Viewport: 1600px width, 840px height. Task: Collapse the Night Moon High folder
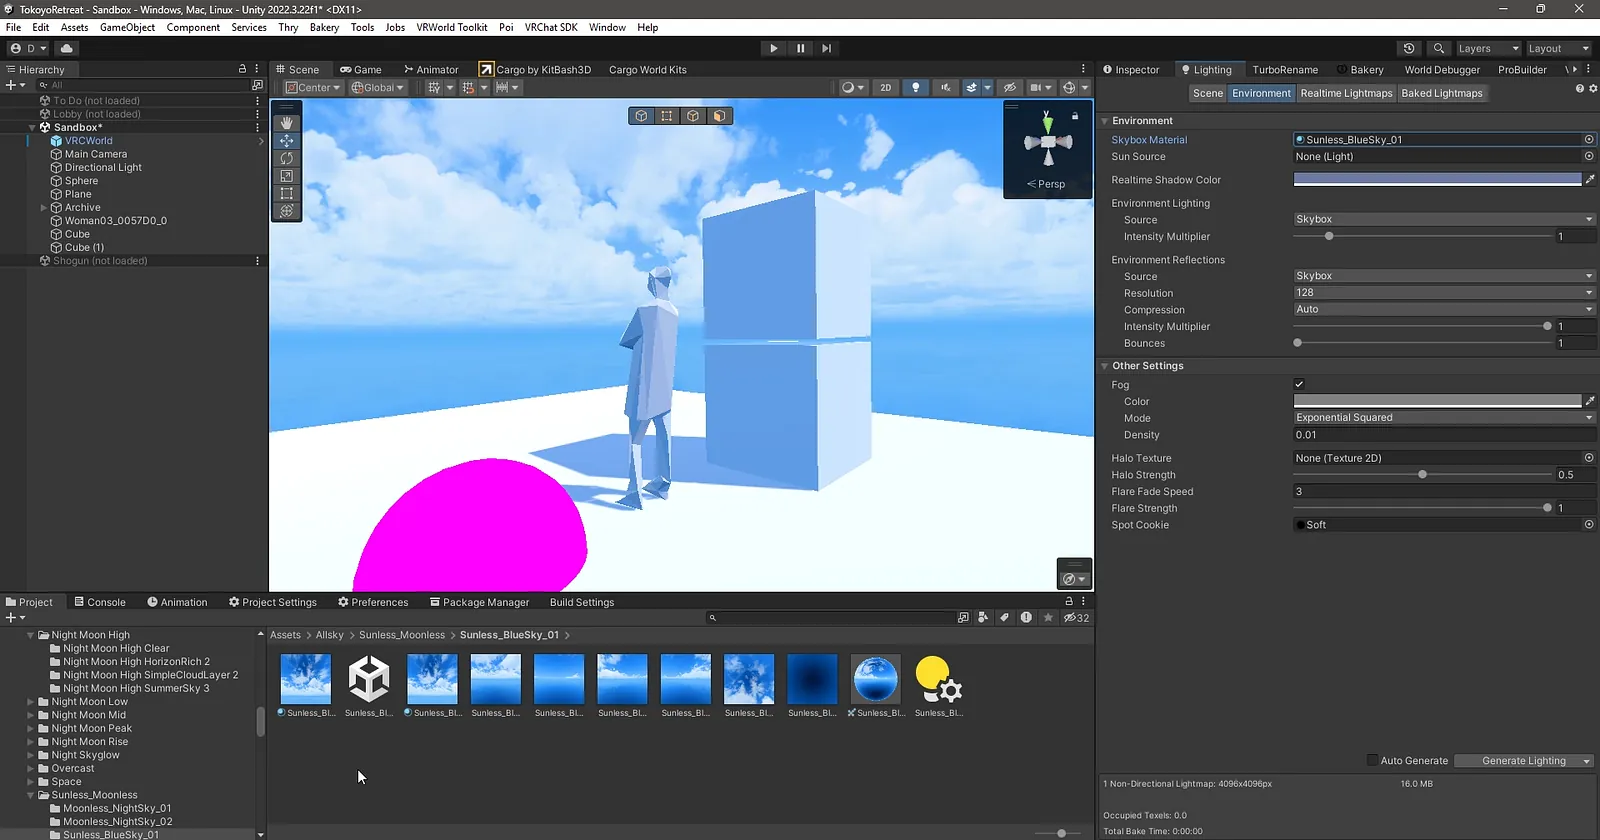coord(31,635)
